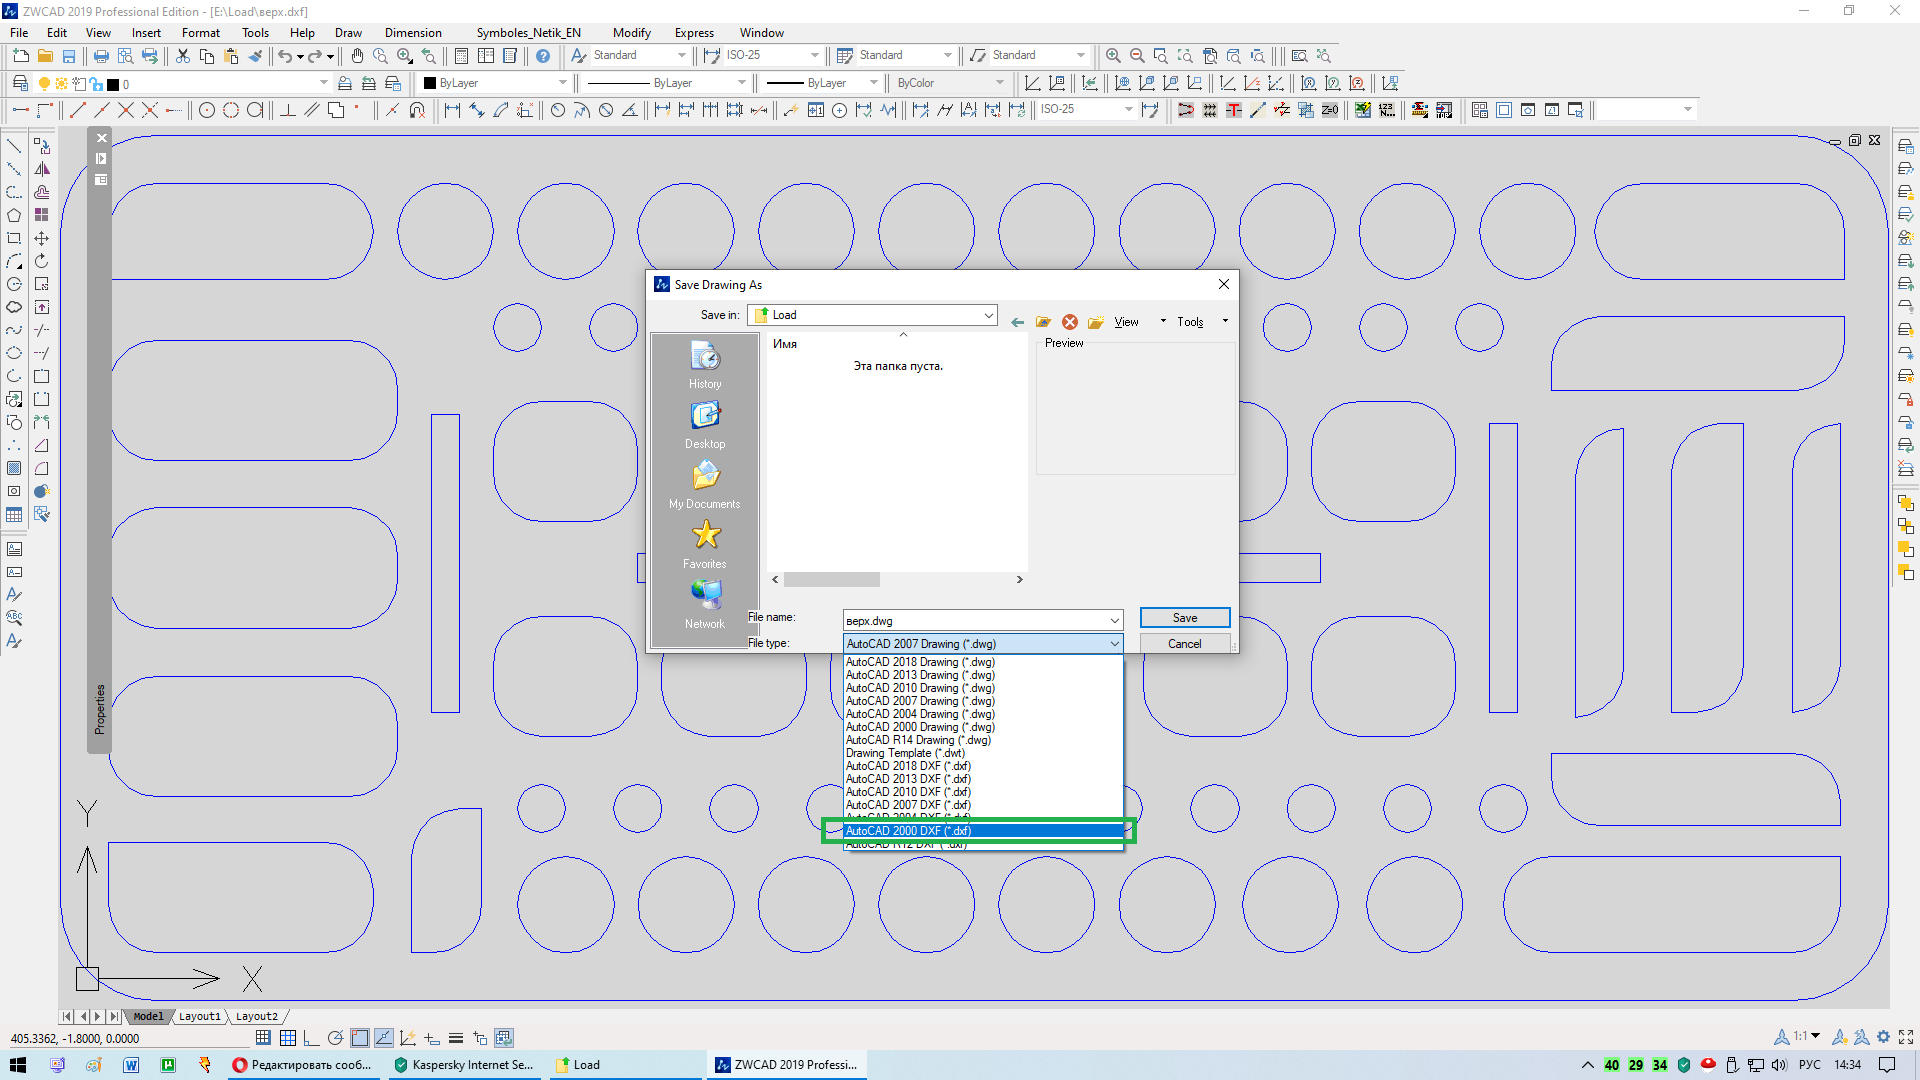The image size is (1920, 1080).
Task: Click the delete file red X icon
Action: (1070, 322)
